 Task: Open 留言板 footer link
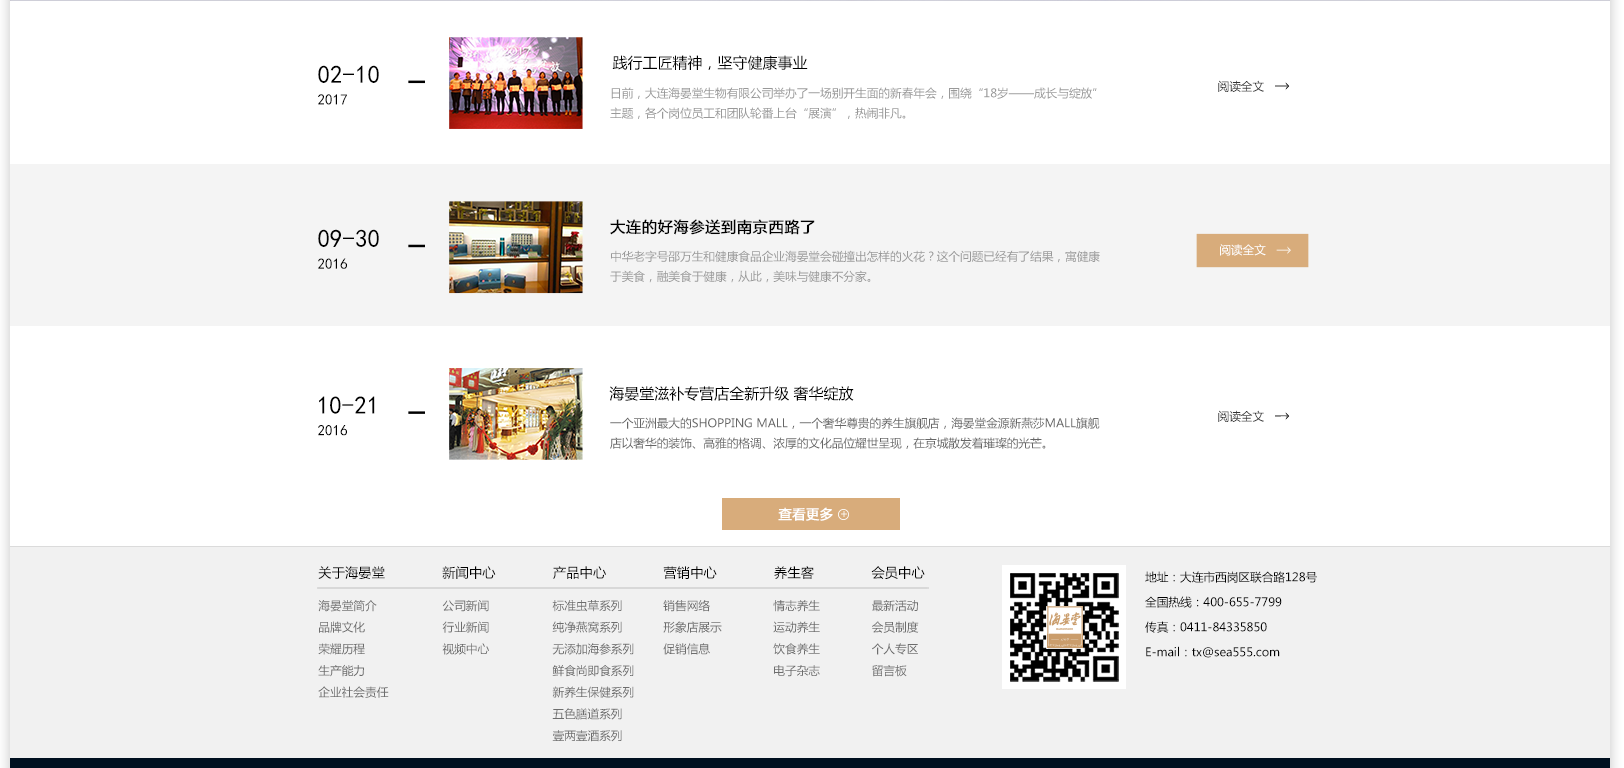click(889, 671)
